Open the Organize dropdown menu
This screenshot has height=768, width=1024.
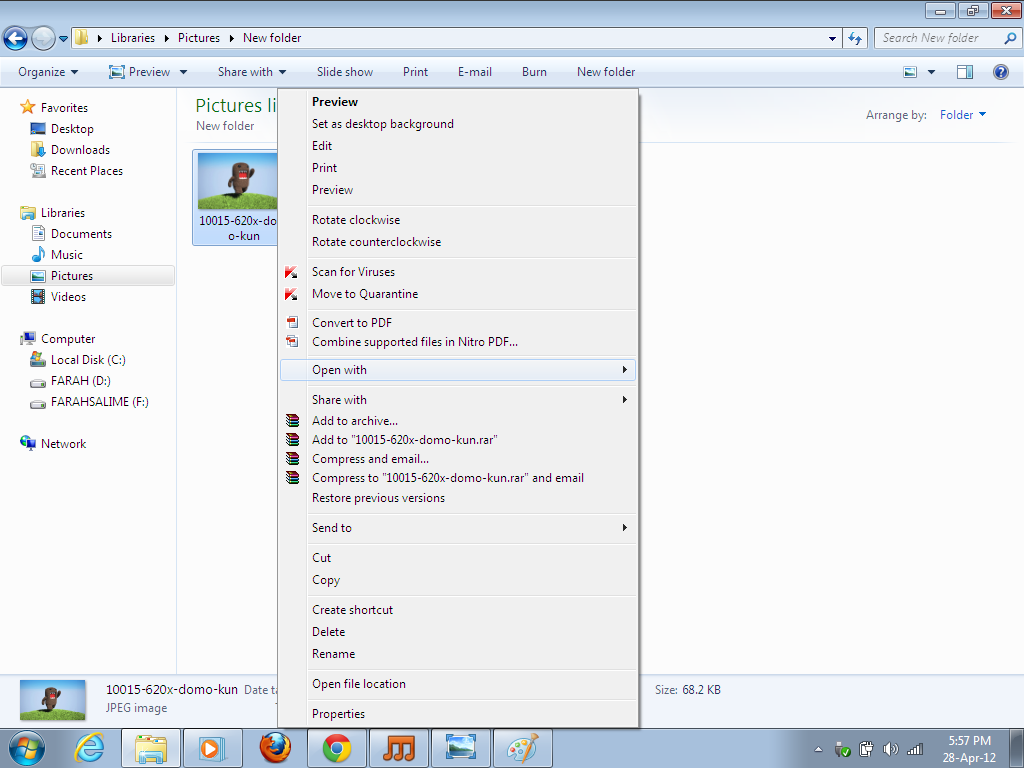(x=48, y=72)
